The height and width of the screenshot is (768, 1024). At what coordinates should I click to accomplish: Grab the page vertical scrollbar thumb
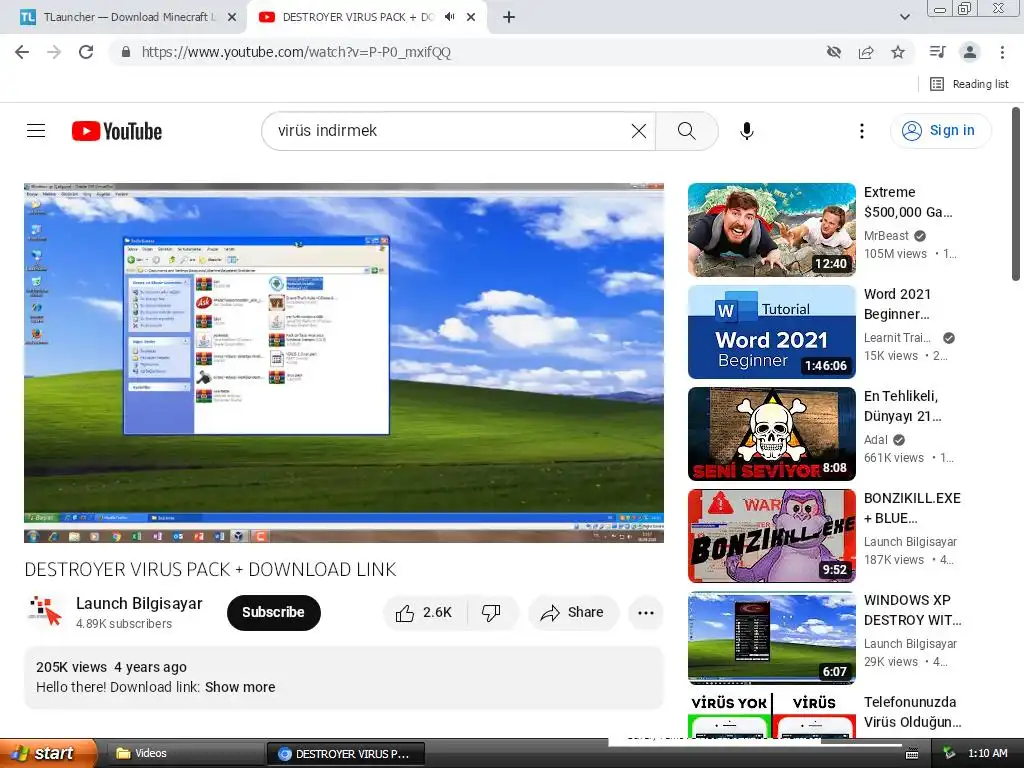[1016, 194]
